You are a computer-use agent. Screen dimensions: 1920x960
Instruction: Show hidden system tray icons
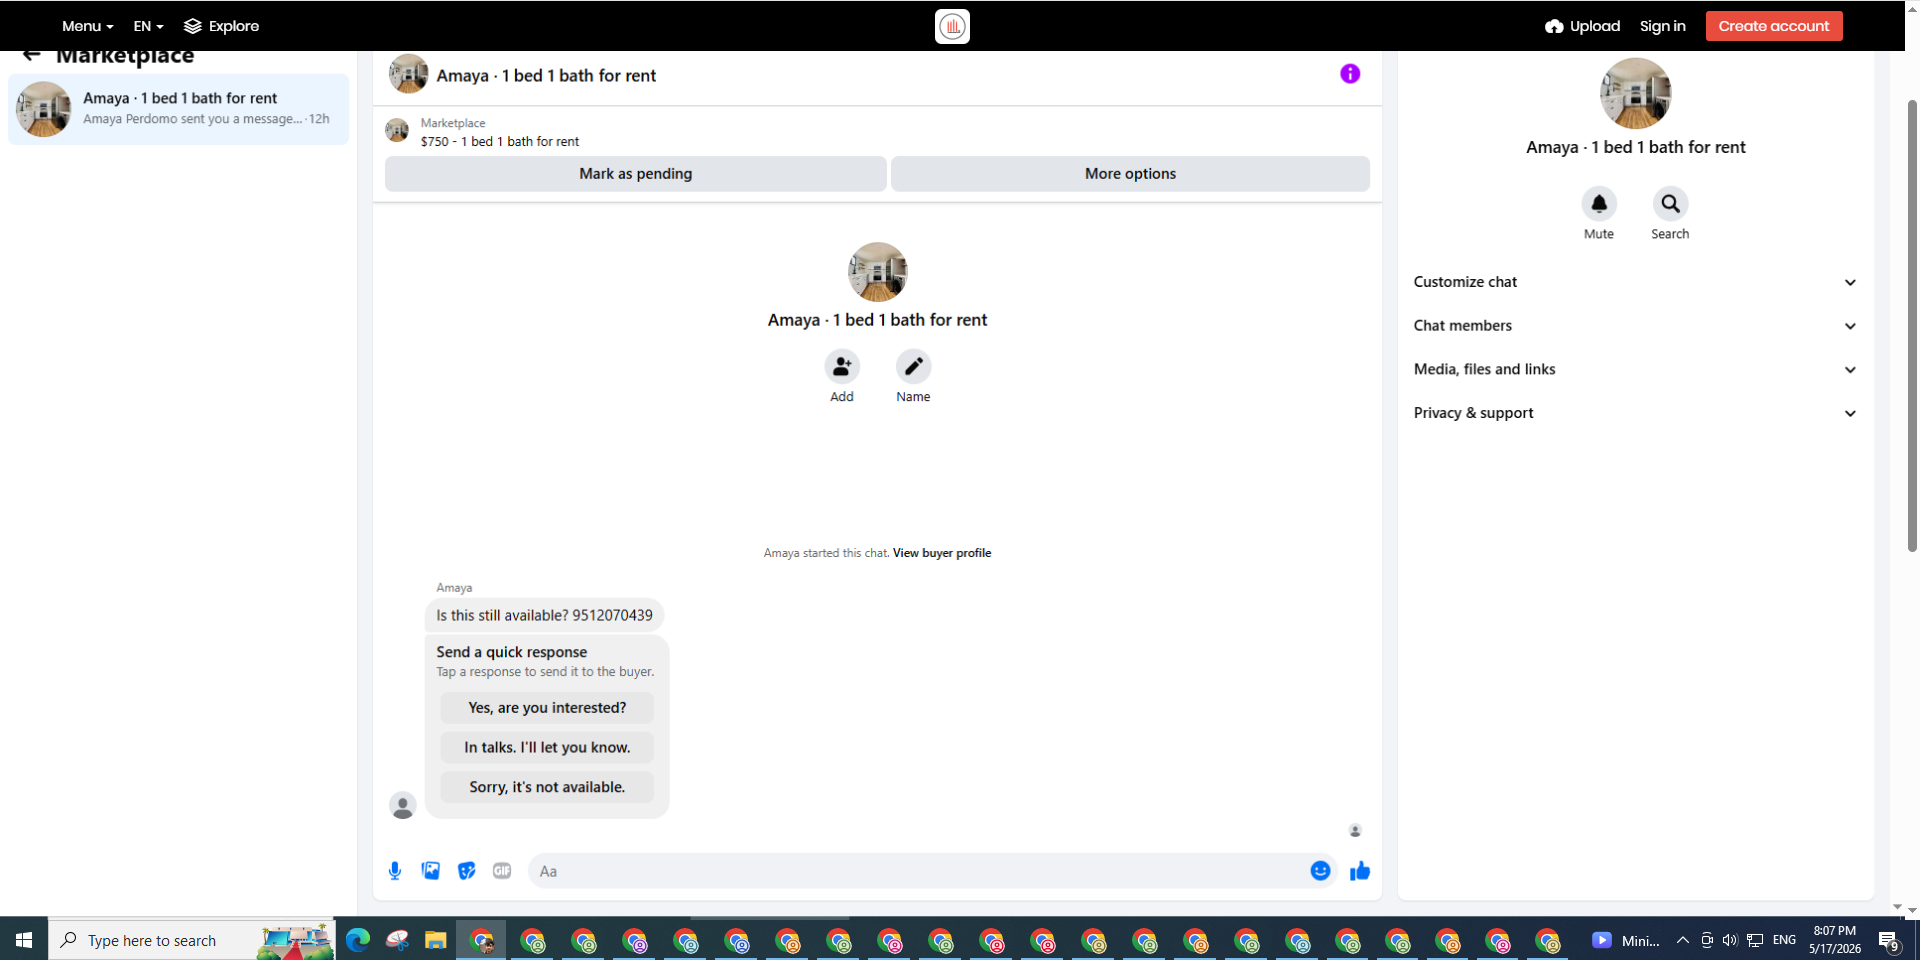(1683, 940)
